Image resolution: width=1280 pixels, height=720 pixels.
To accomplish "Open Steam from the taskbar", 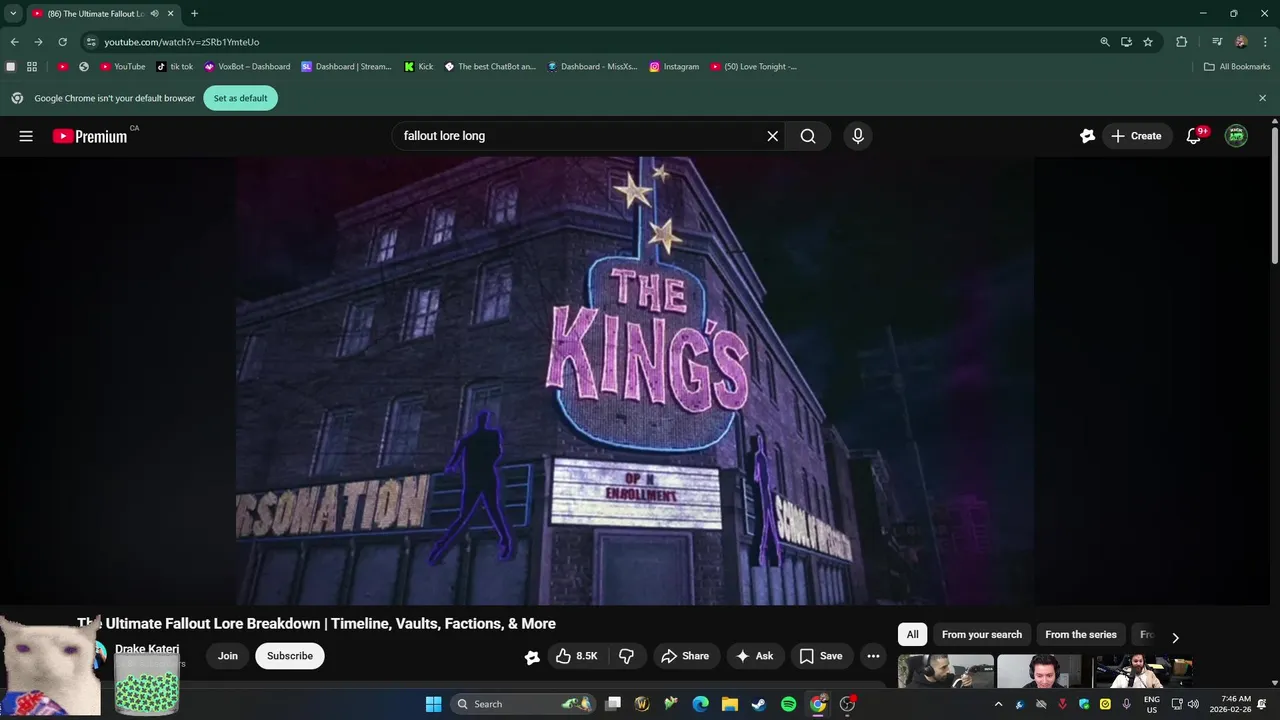I will pos(759,704).
